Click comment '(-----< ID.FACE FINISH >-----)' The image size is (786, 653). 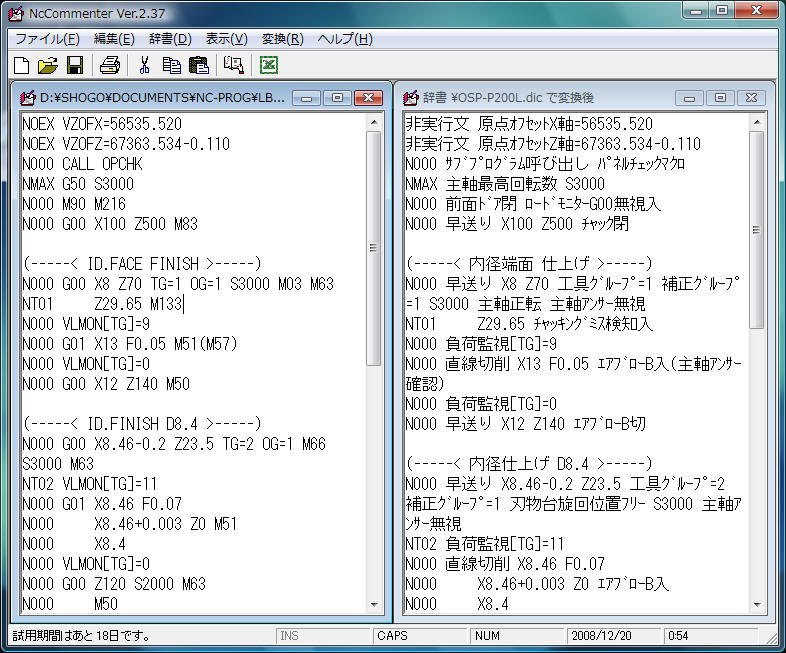142,264
